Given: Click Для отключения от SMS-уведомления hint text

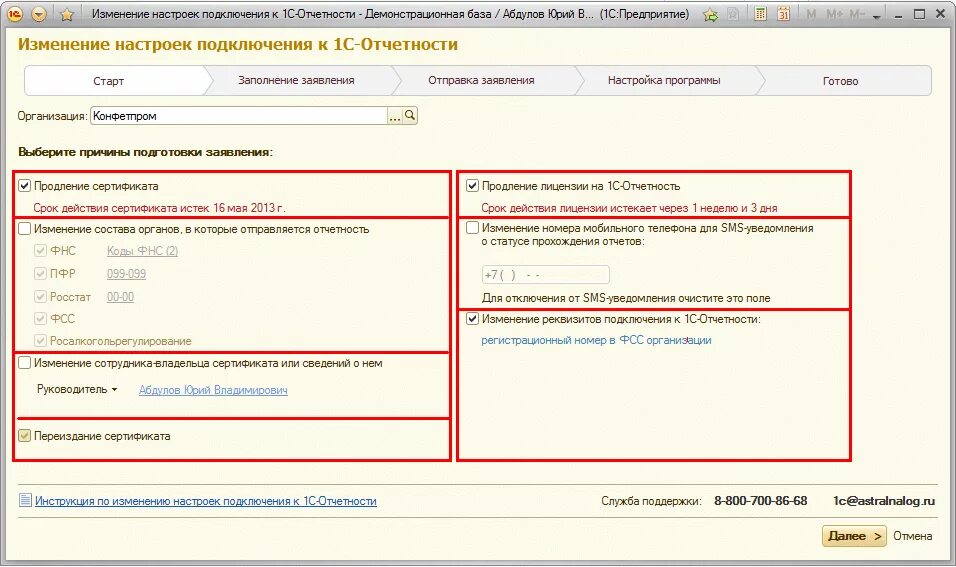Looking at the screenshot, I should (x=626, y=298).
